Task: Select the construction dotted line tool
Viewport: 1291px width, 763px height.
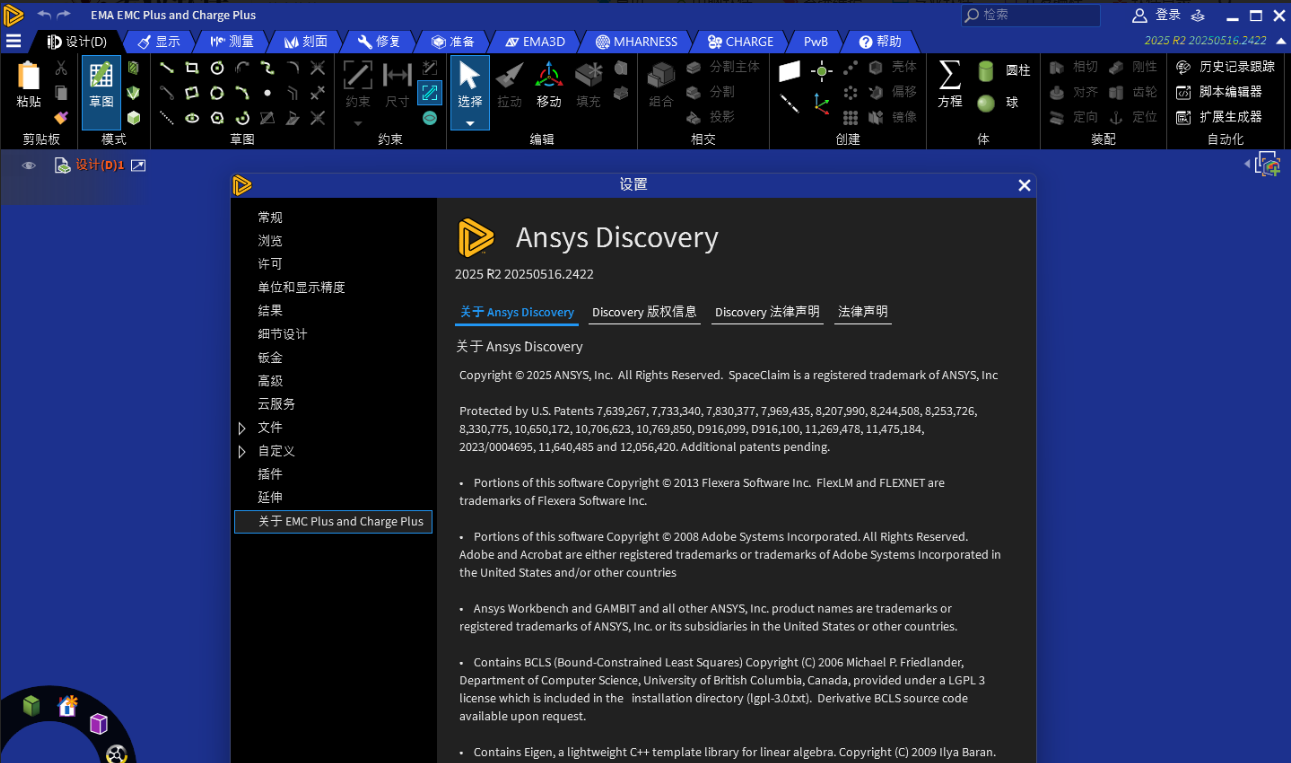Action: [167, 117]
